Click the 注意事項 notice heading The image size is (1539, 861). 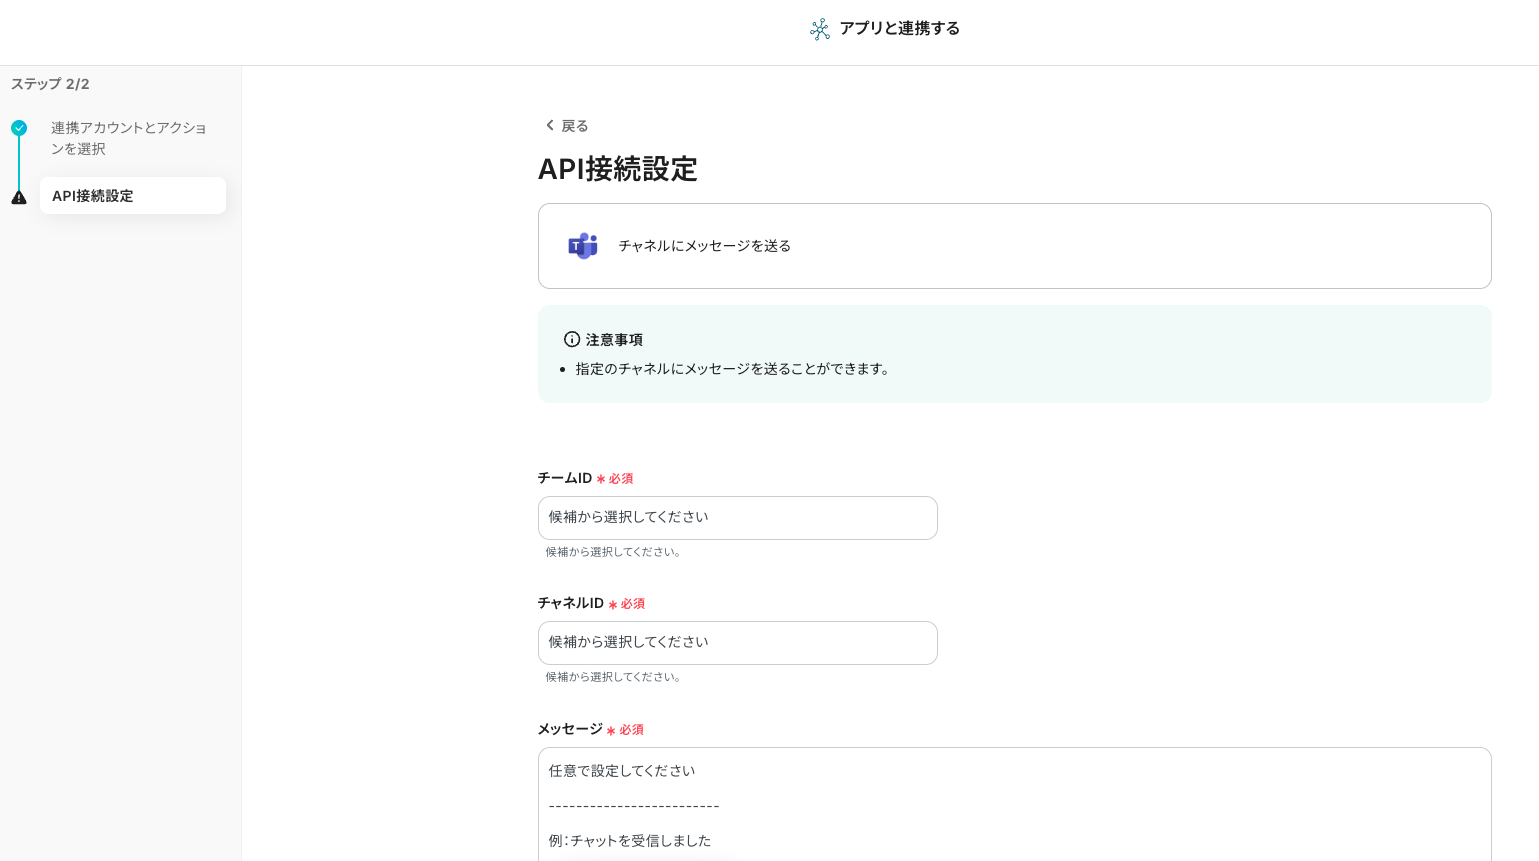[614, 340]
